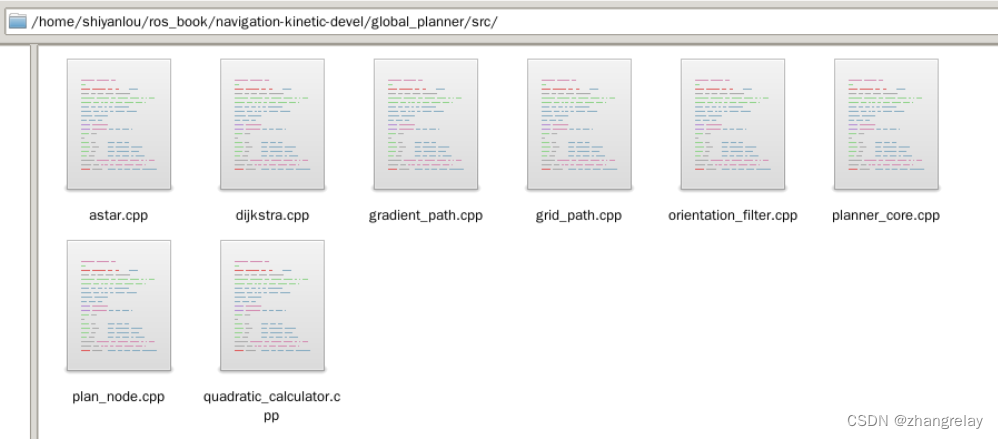Select the gradient_path.cpp file icon

[x=426, y=124]
